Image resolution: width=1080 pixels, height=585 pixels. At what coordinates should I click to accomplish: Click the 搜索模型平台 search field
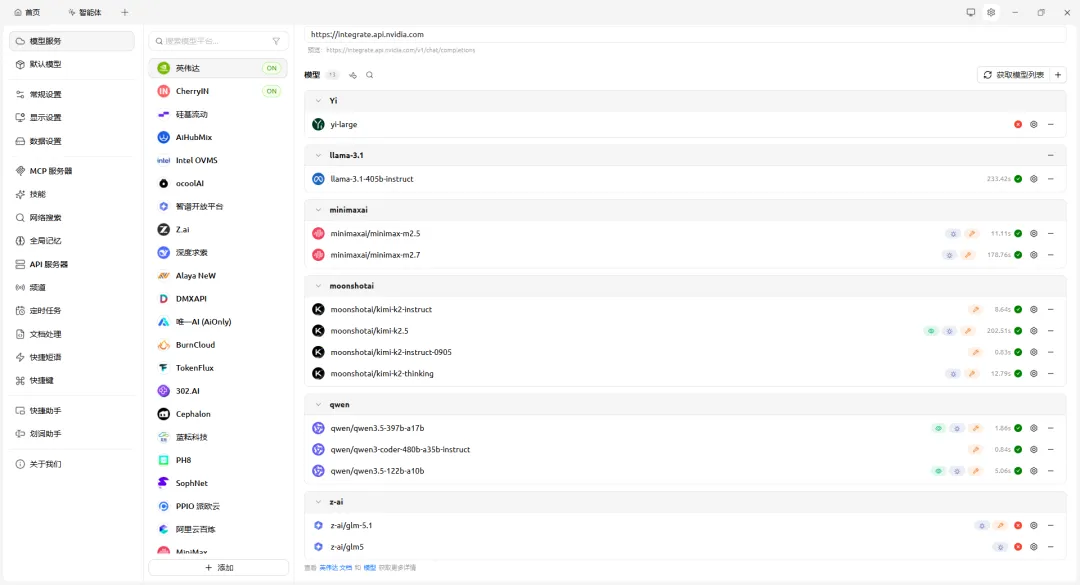218,41
